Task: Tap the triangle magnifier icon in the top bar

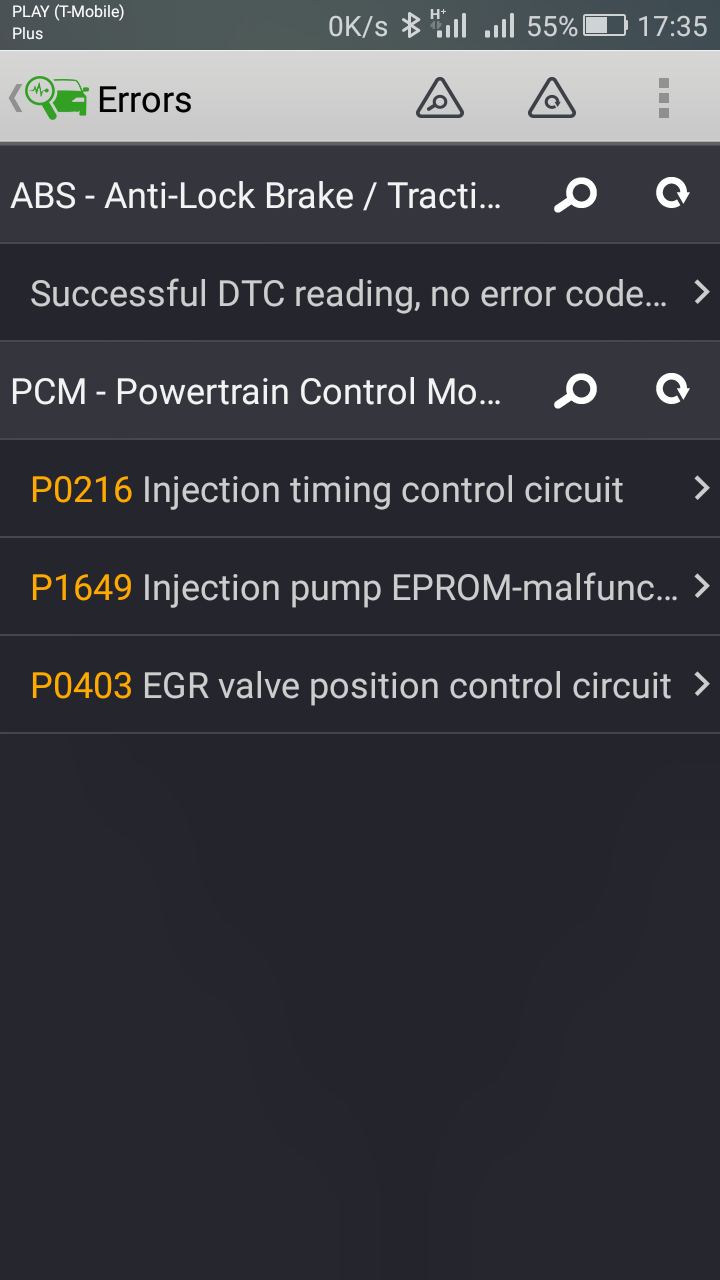Action: coord(439,99)
